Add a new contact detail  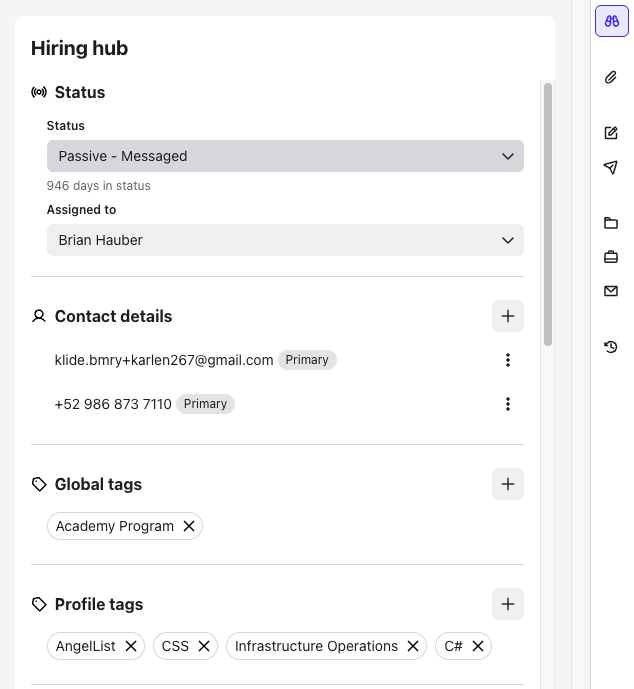(x=507, y=316)
